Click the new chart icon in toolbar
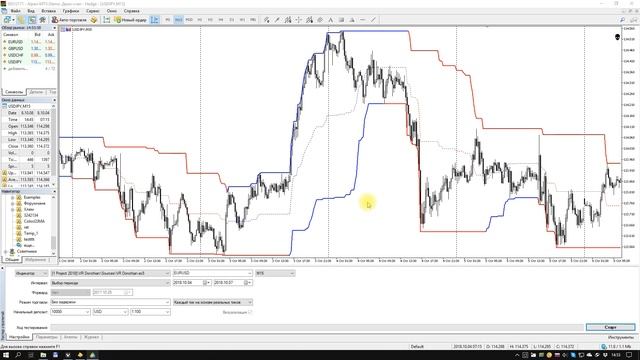 (x=7, y=20)
